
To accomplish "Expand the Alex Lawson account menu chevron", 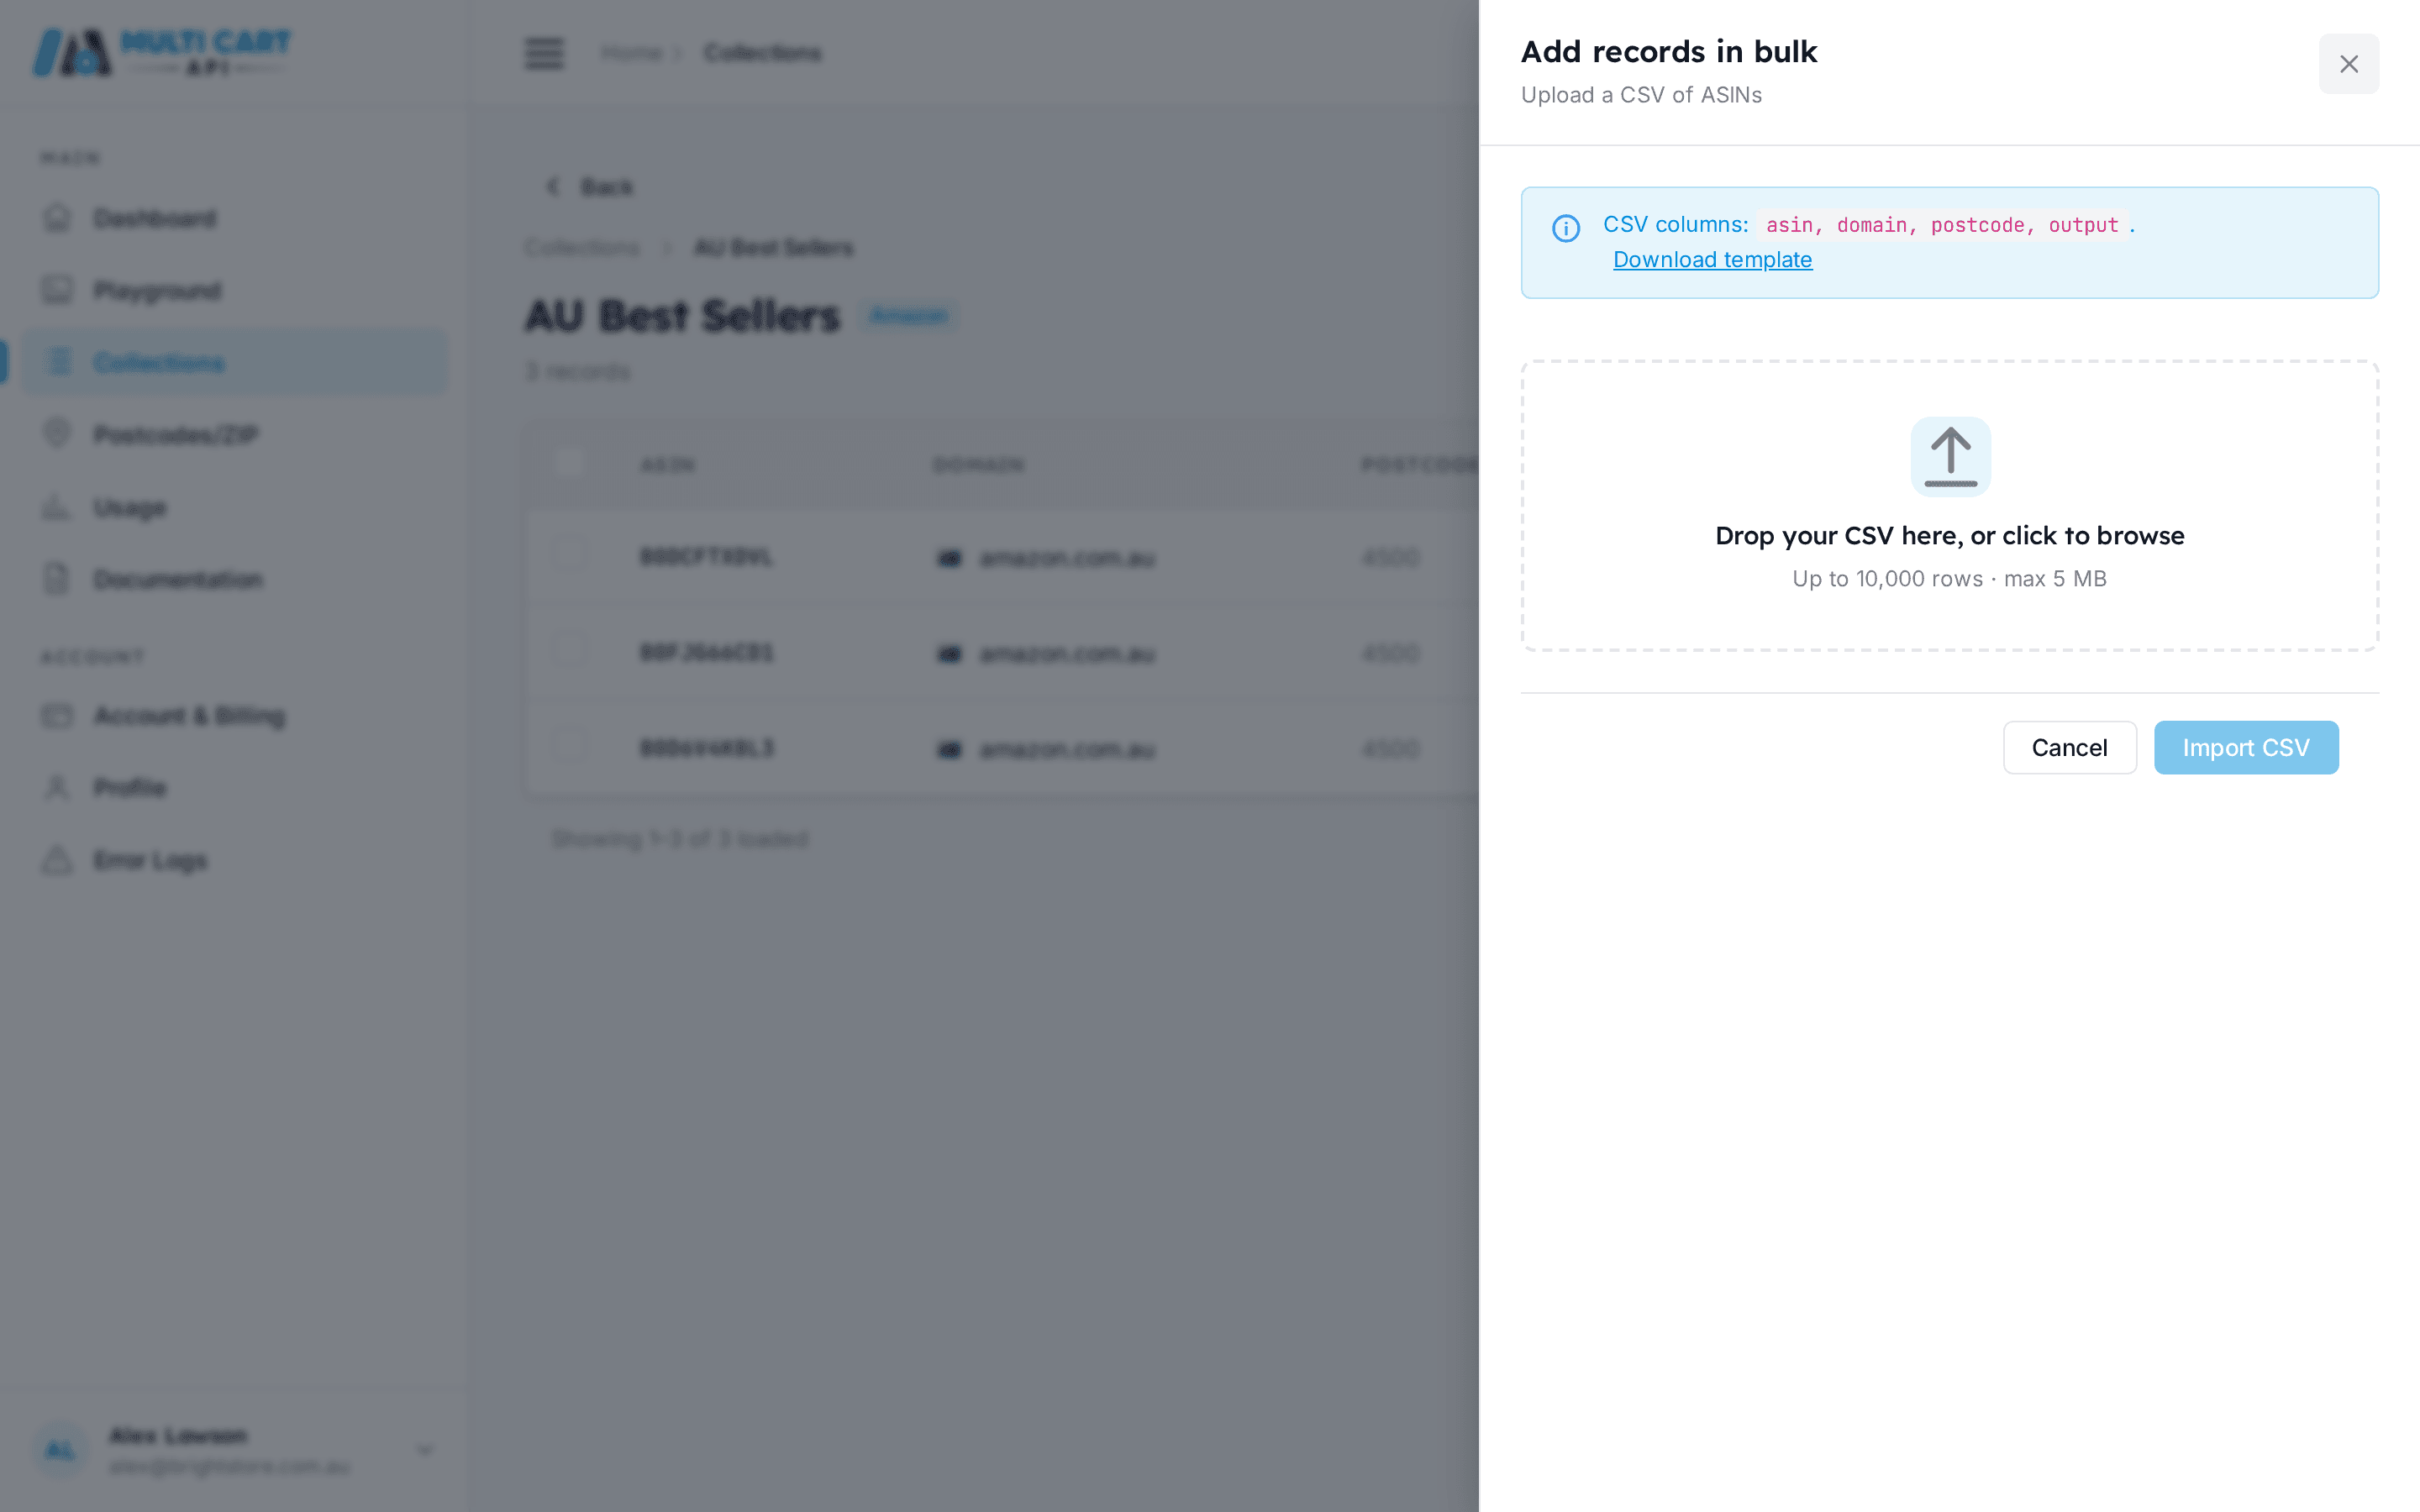I will (x=425, y=1450).
